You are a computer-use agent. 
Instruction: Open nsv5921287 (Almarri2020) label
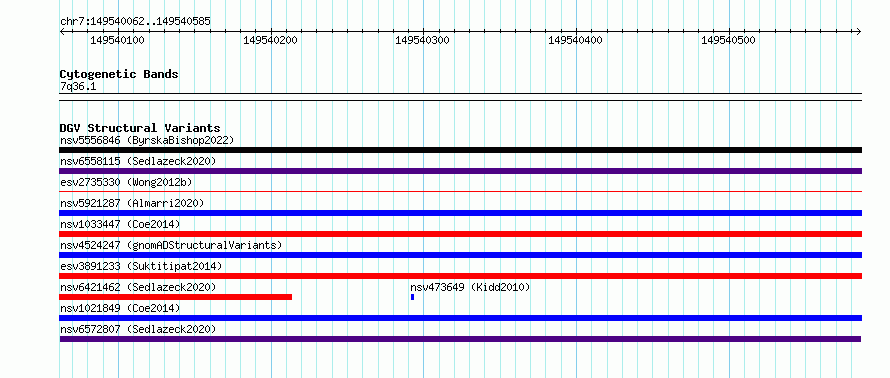click(132, 203)
